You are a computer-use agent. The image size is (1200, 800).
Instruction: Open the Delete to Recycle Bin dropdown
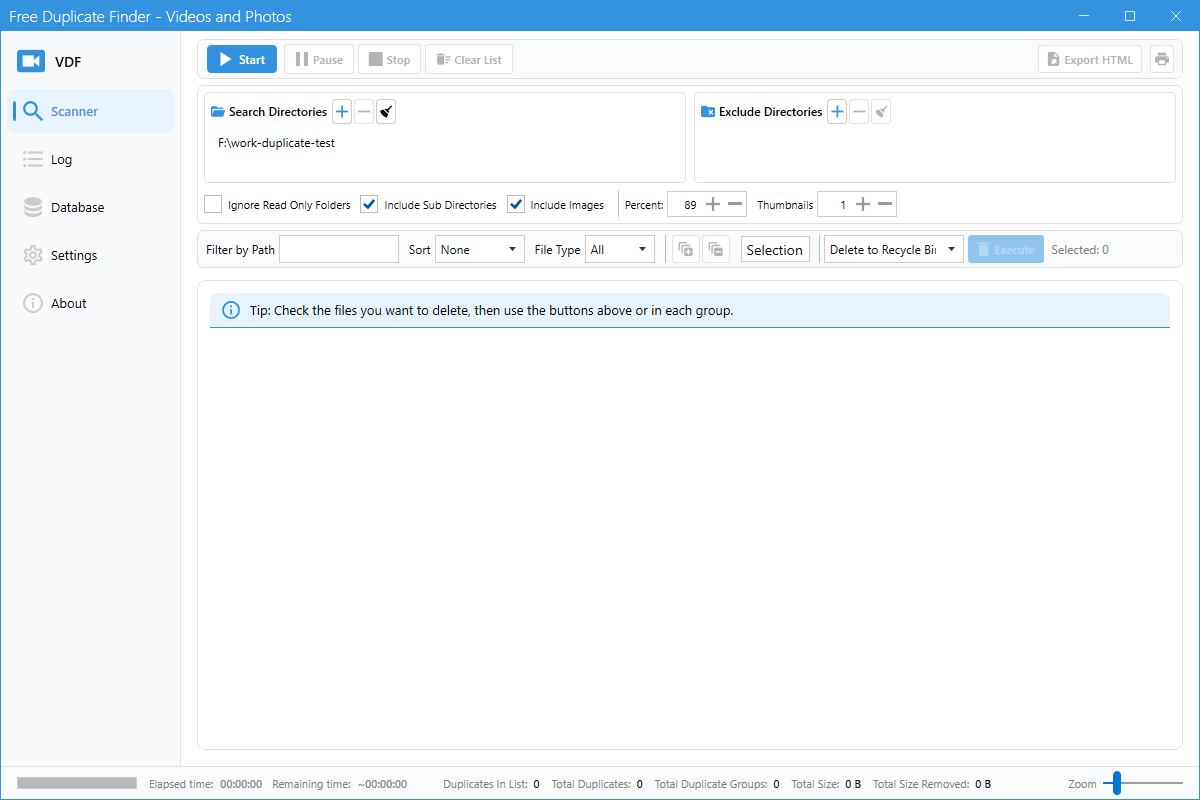pos(894,250)
